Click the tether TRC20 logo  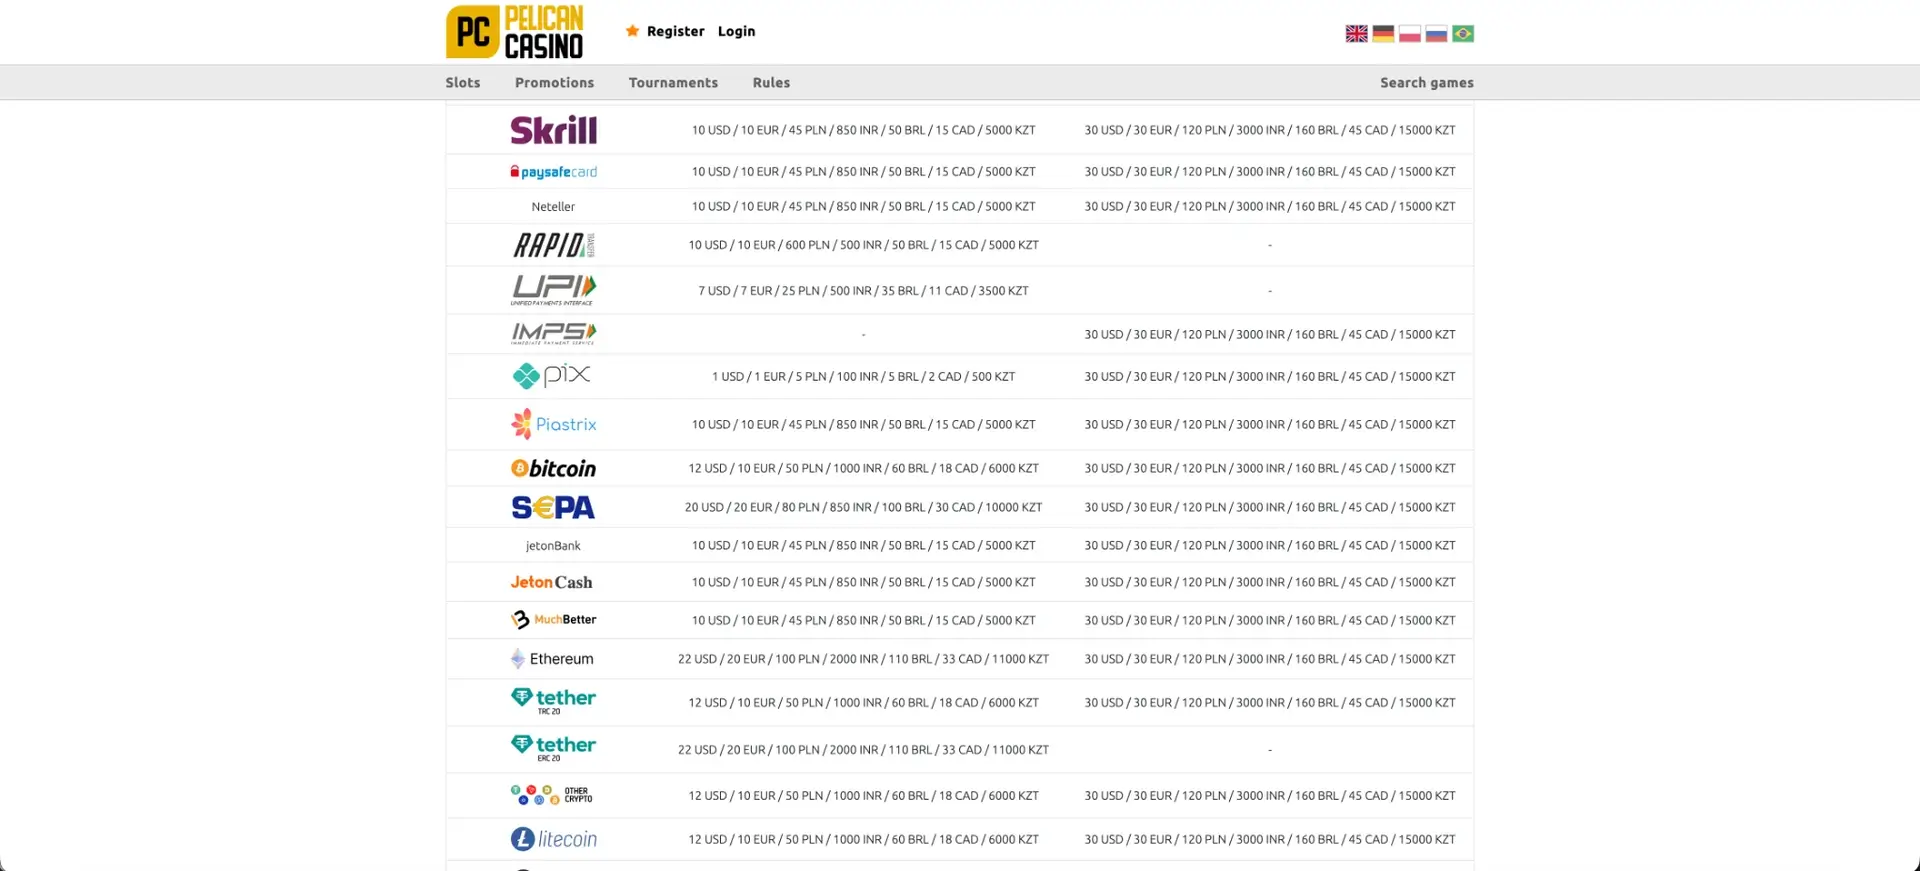click(x=553, y=701)
